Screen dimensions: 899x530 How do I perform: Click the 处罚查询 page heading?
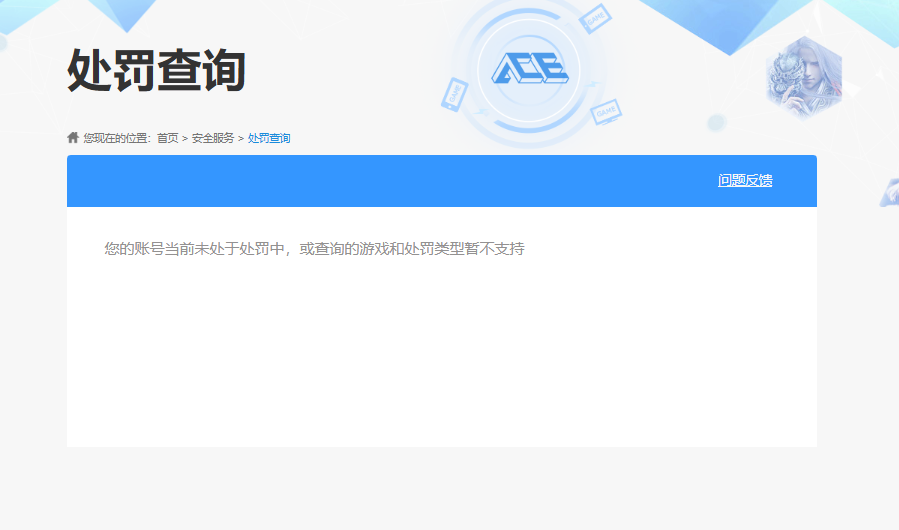click(x=156, y=70)
